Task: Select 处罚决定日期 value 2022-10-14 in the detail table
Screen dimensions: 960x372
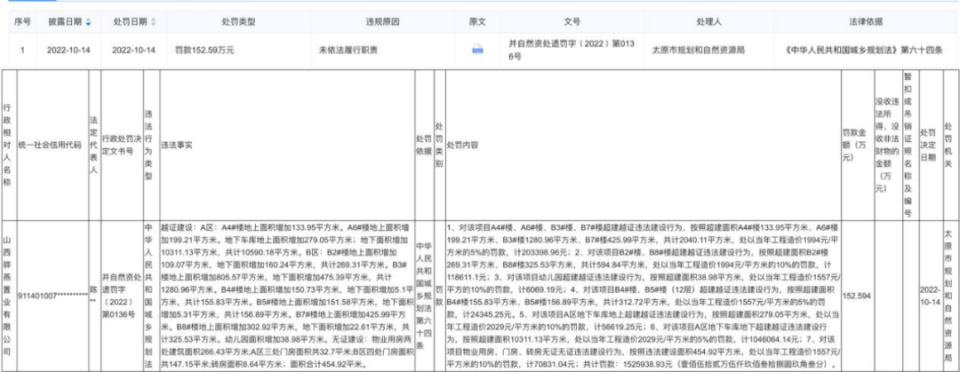Action: [930, 296]
